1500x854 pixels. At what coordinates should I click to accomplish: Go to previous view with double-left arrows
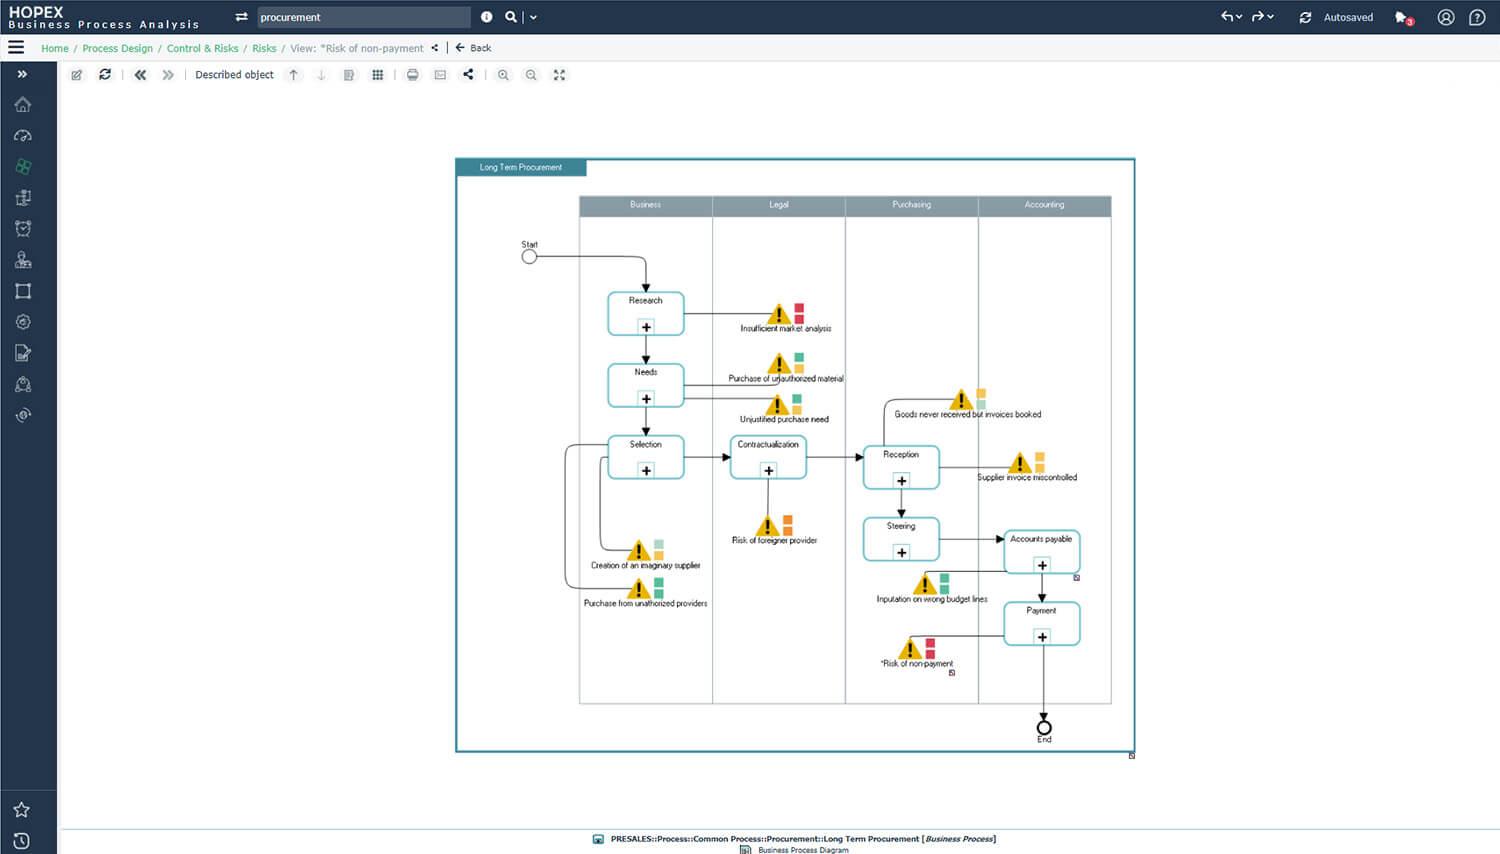[140, 75]
